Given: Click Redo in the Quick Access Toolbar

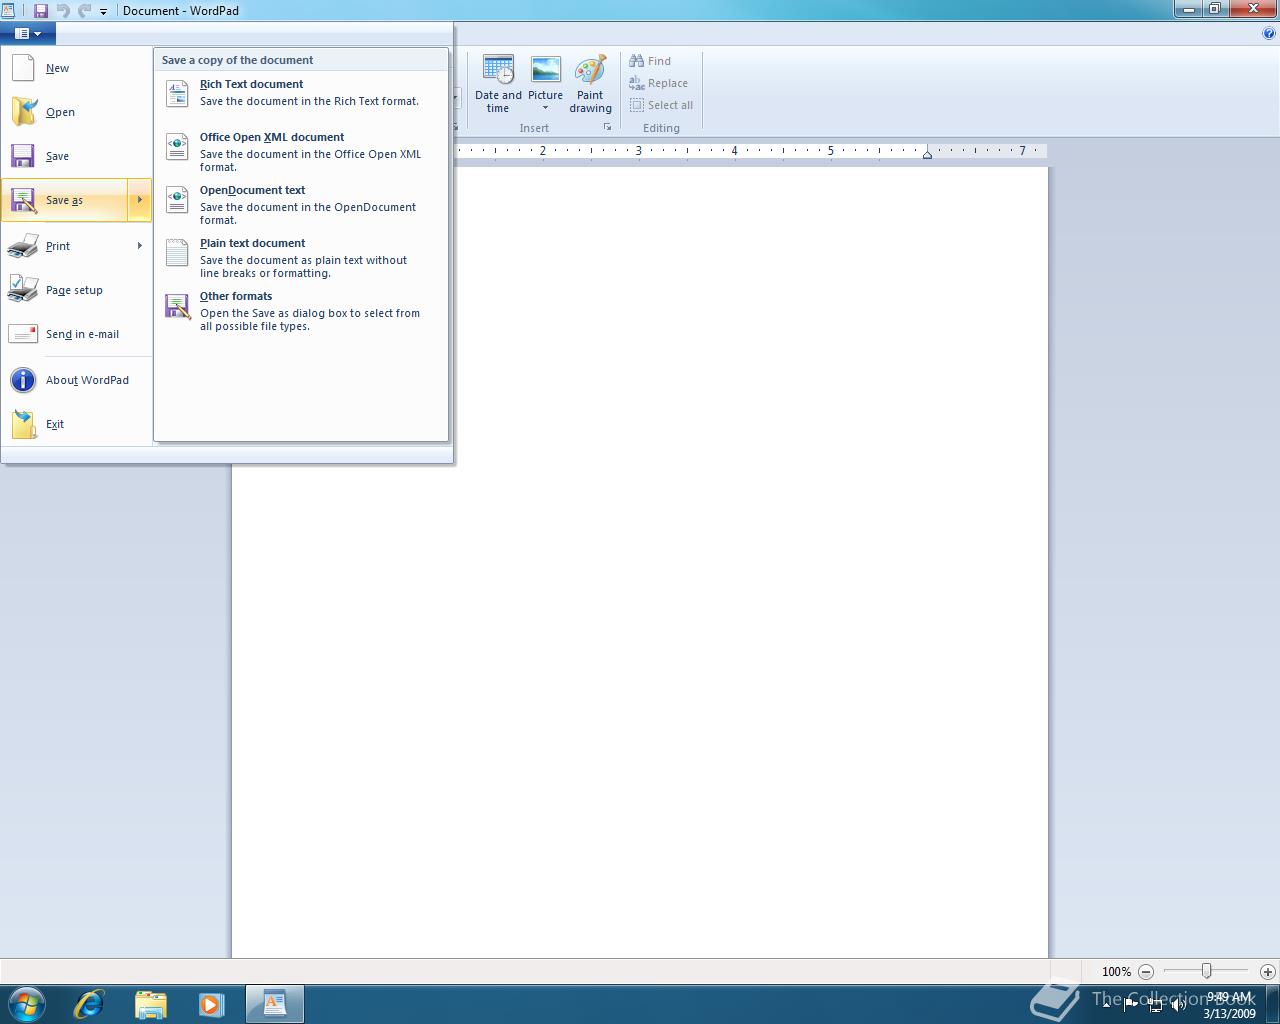Looking at the screenshot, I should pos(85,11).
